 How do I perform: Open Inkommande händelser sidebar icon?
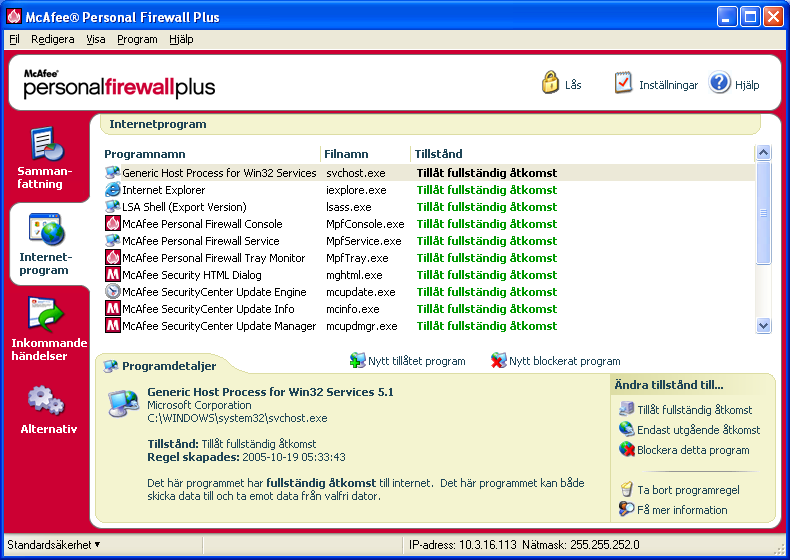point(46,315)
